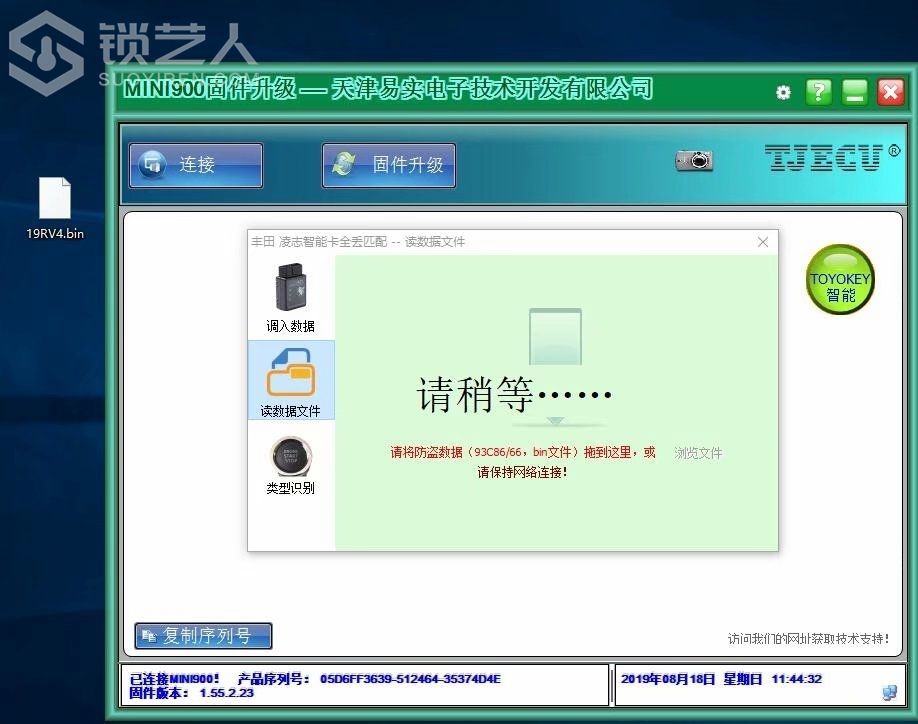Select the 19RV4.bin desktop file
The height and width of the screenshot is (724, 918).
[55, 209]
